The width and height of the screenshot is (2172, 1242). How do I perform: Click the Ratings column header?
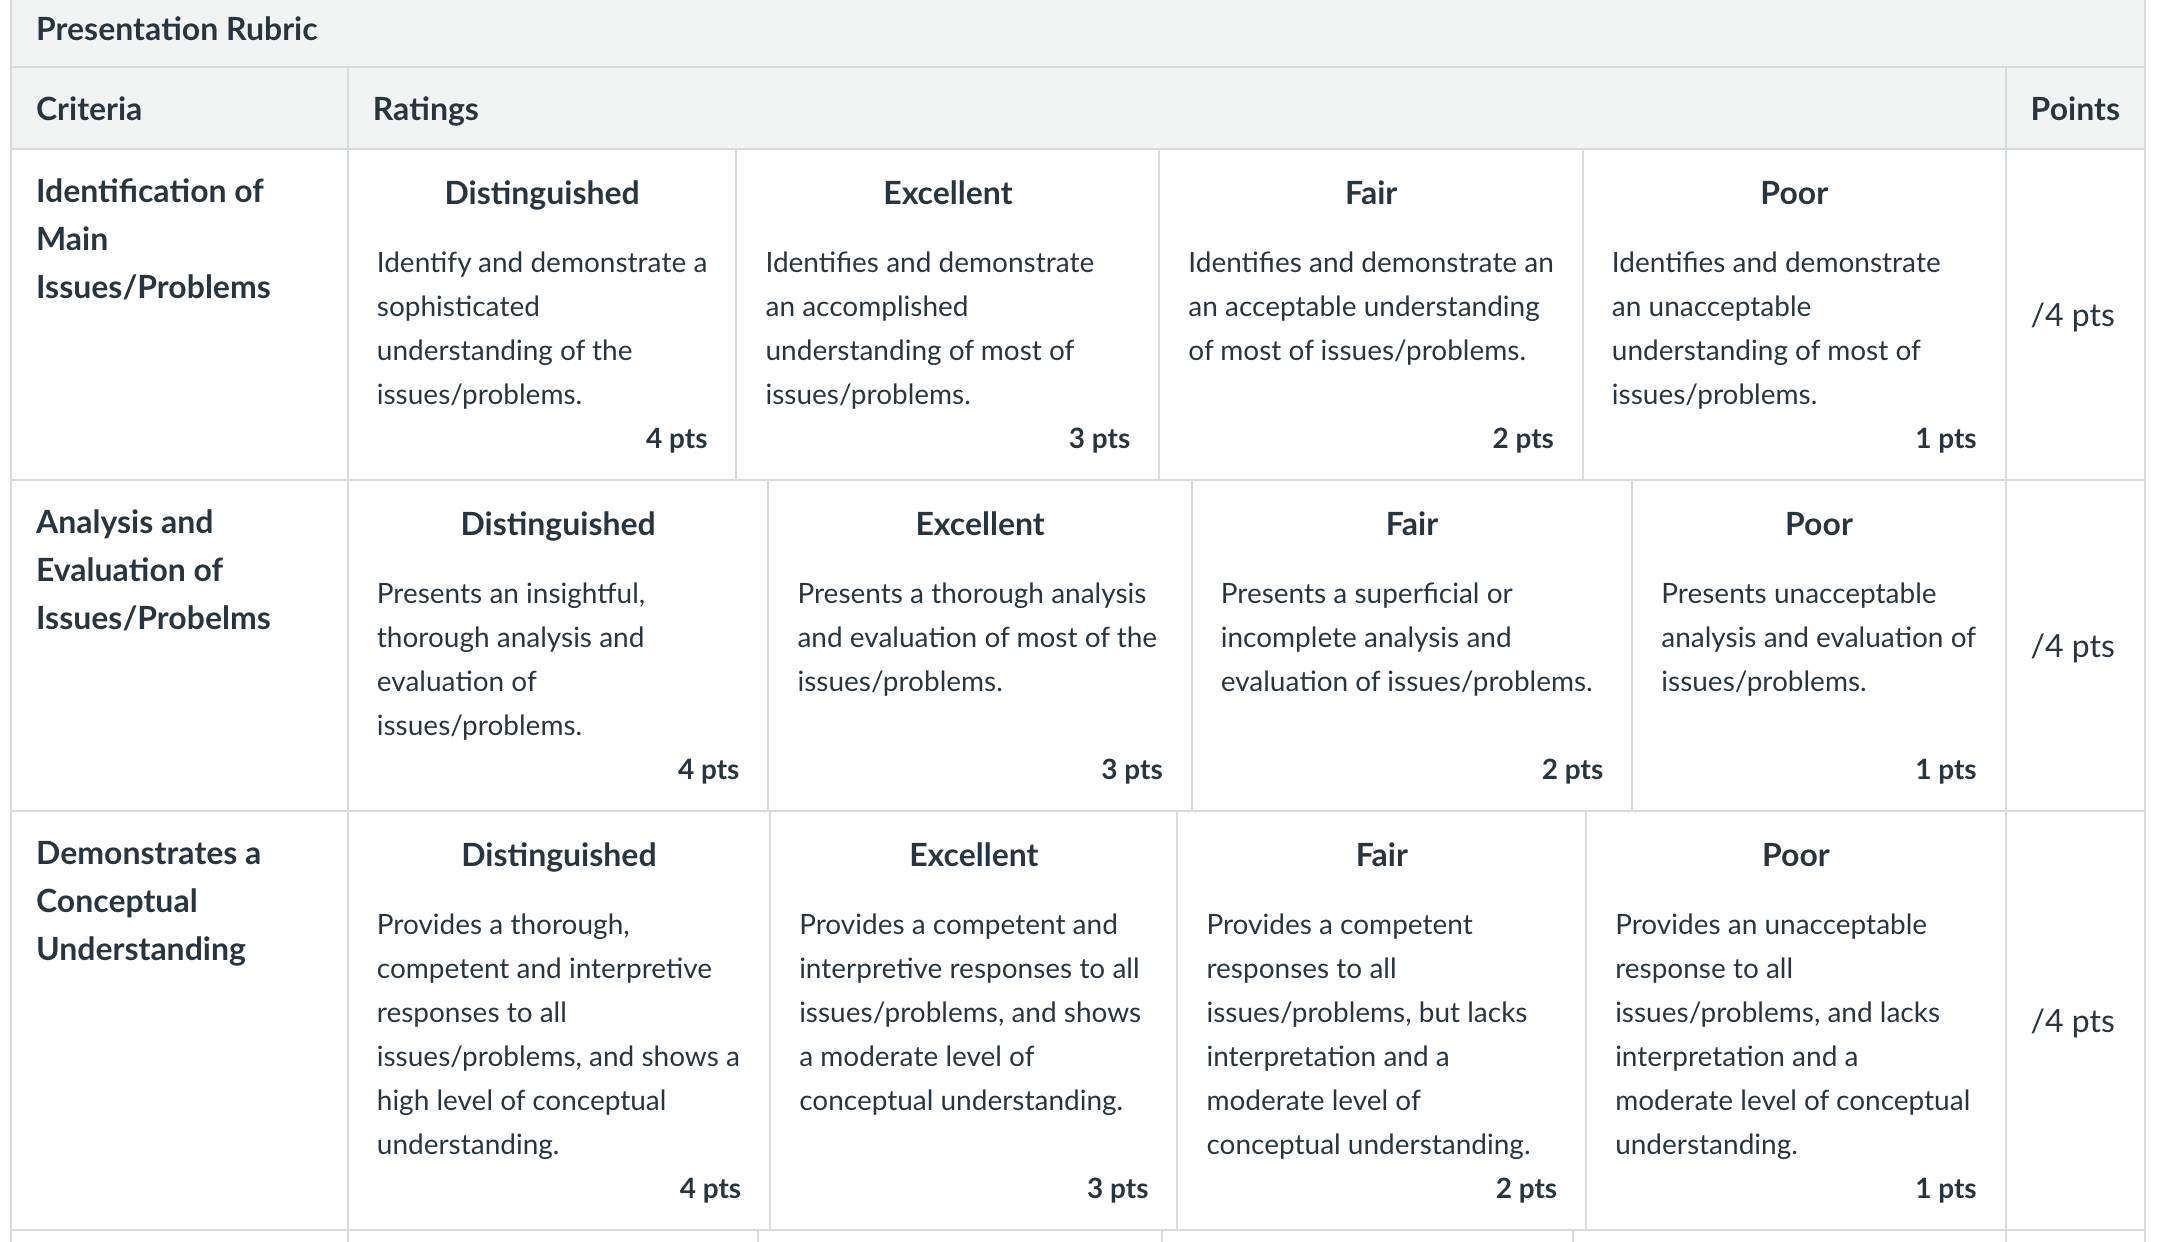pos(426,108)
